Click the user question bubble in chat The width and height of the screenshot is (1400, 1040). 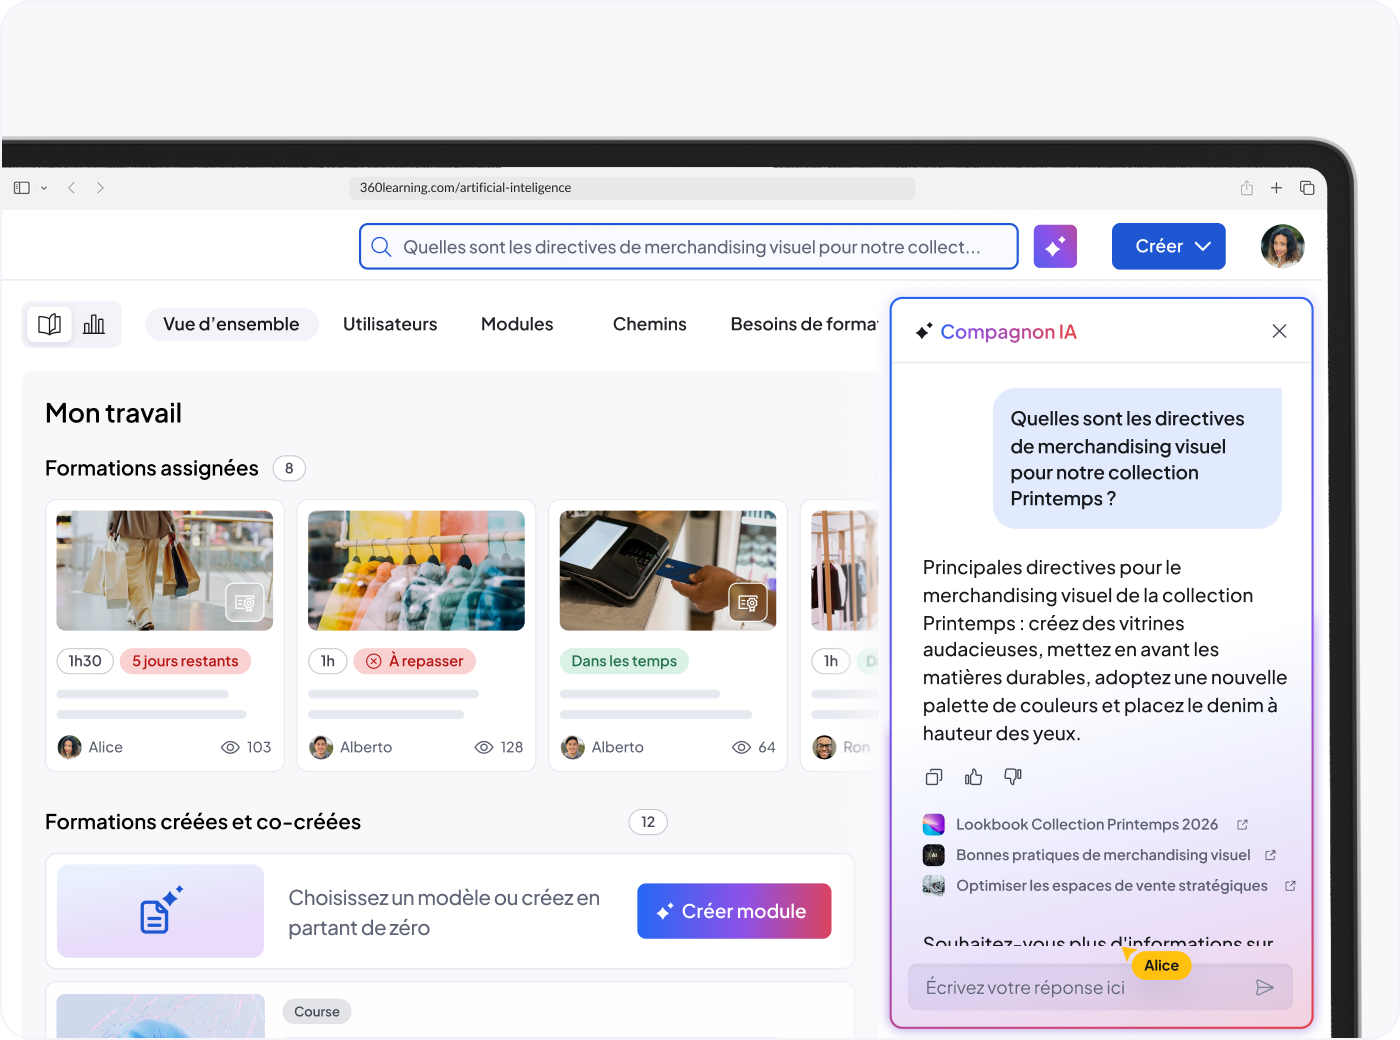pos(1137,458)
